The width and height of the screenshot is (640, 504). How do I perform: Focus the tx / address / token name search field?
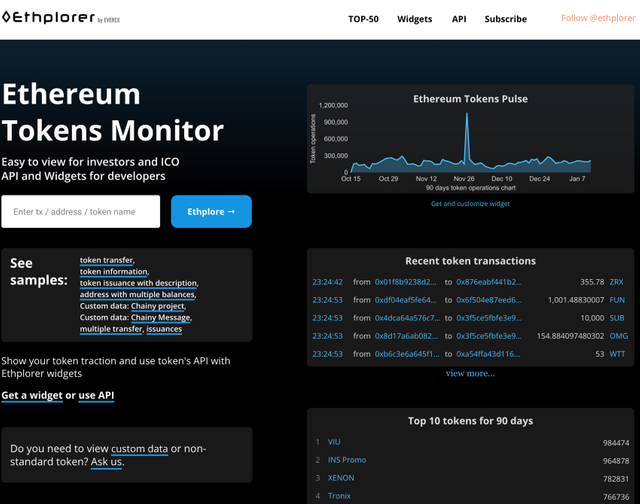pos(81,211)
